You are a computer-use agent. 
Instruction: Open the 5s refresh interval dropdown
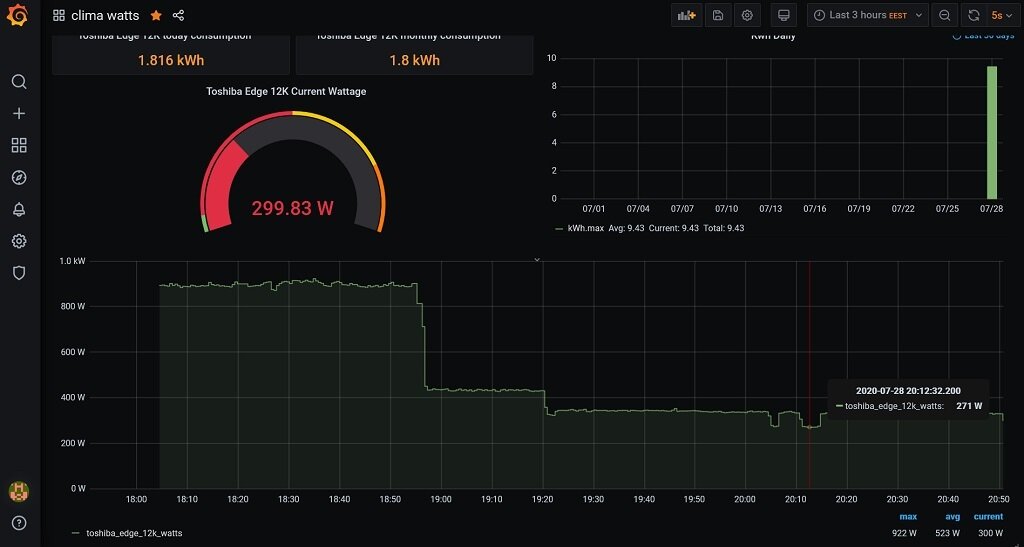pos(1002,15)
